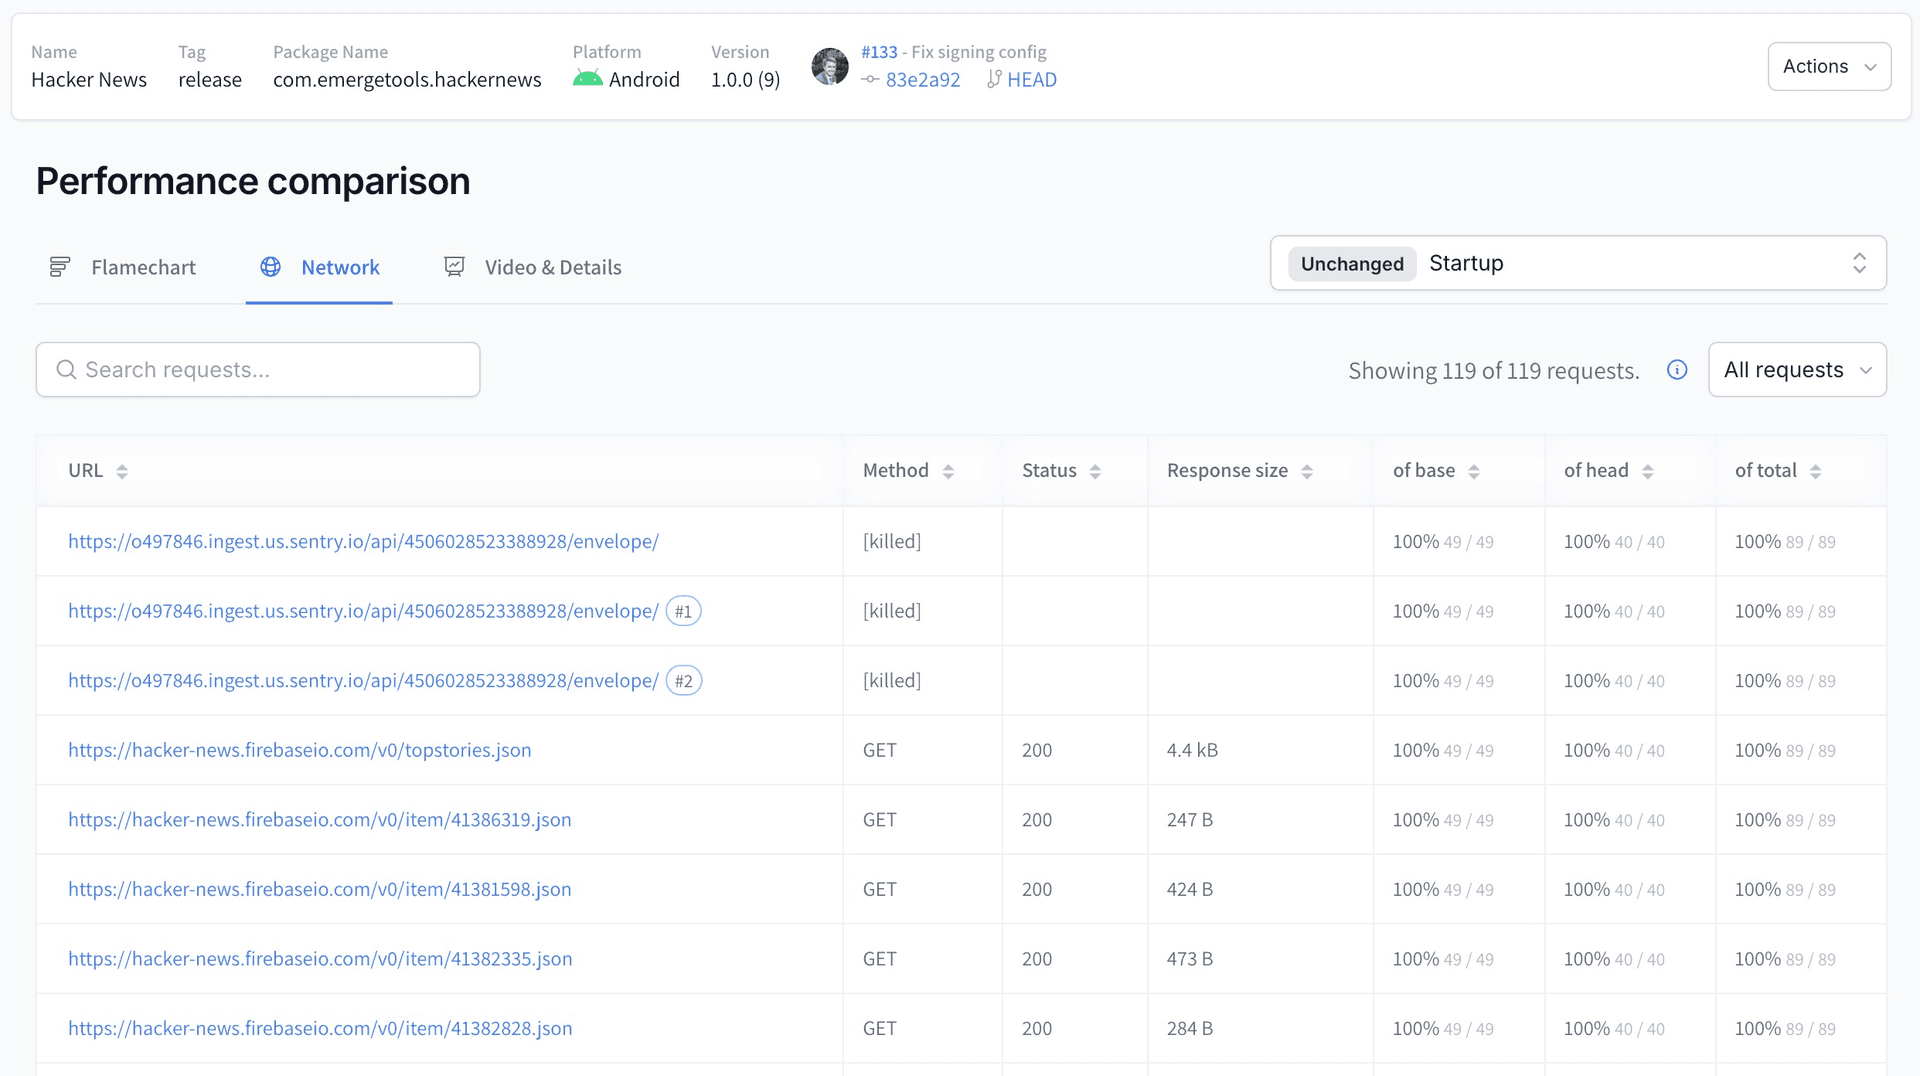
Task: Click the info icon near request count
Action: [1677, 369]
